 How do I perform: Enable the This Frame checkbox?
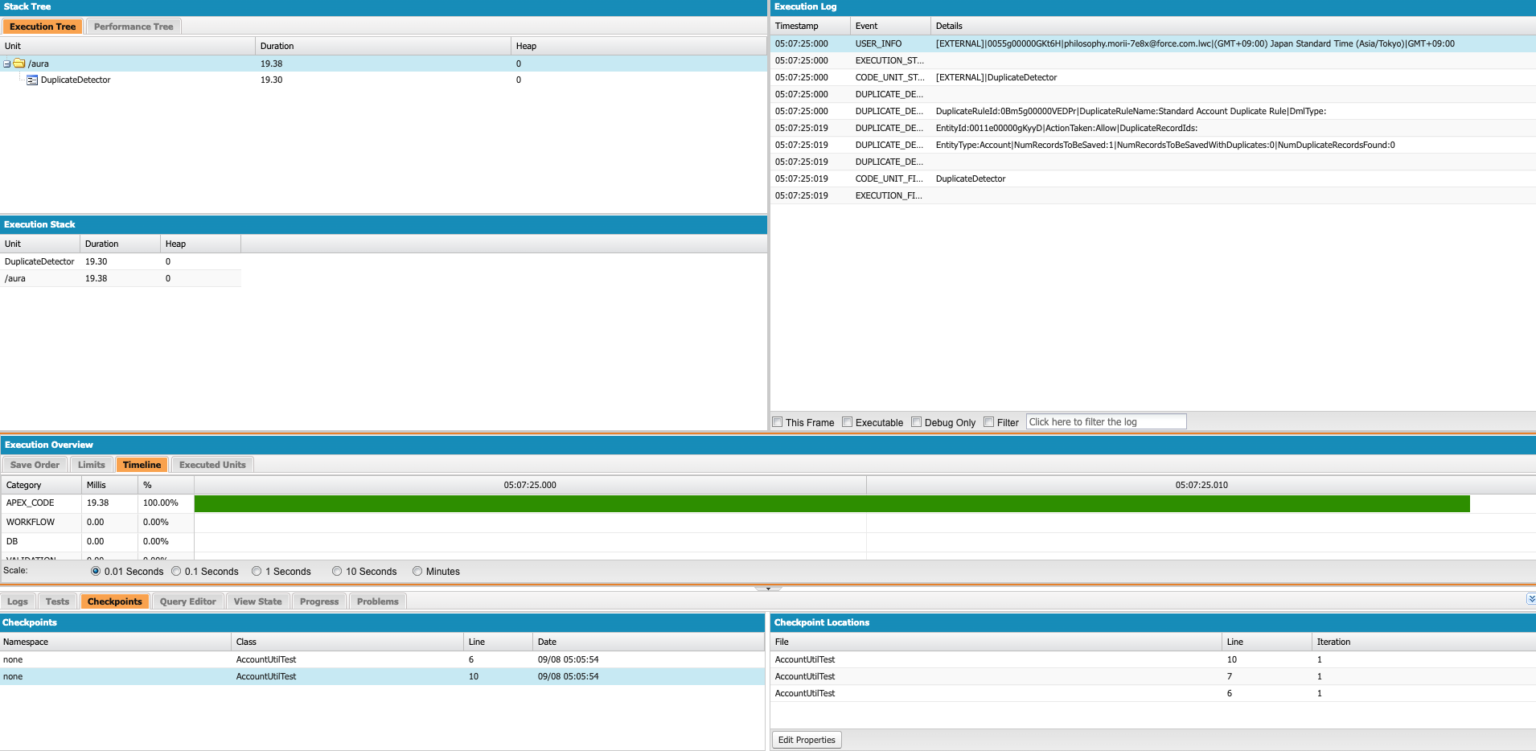click(x=777, y=421)
